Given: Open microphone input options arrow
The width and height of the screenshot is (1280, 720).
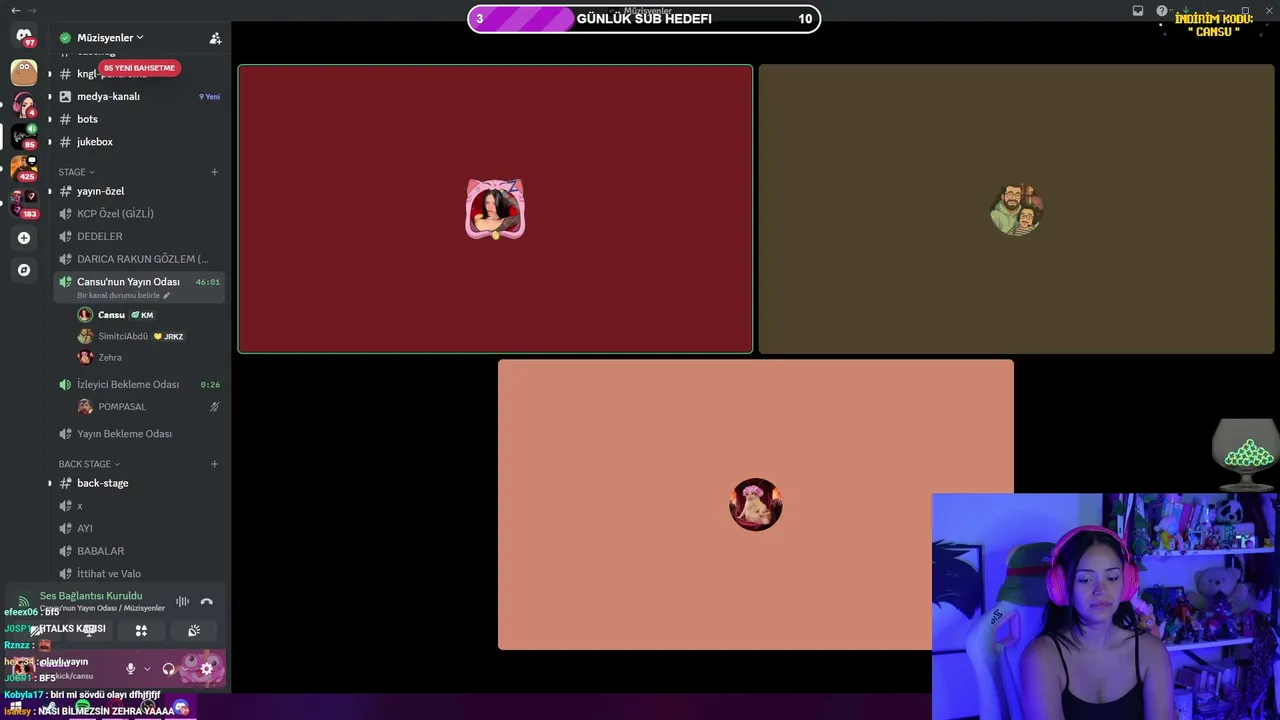Looking at the screenshot, I should 147,669.
